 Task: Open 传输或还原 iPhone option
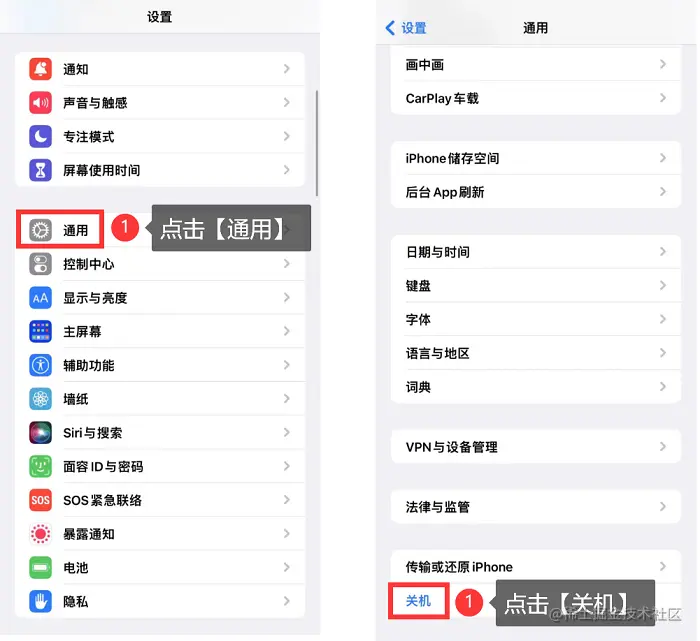(536, 566)
